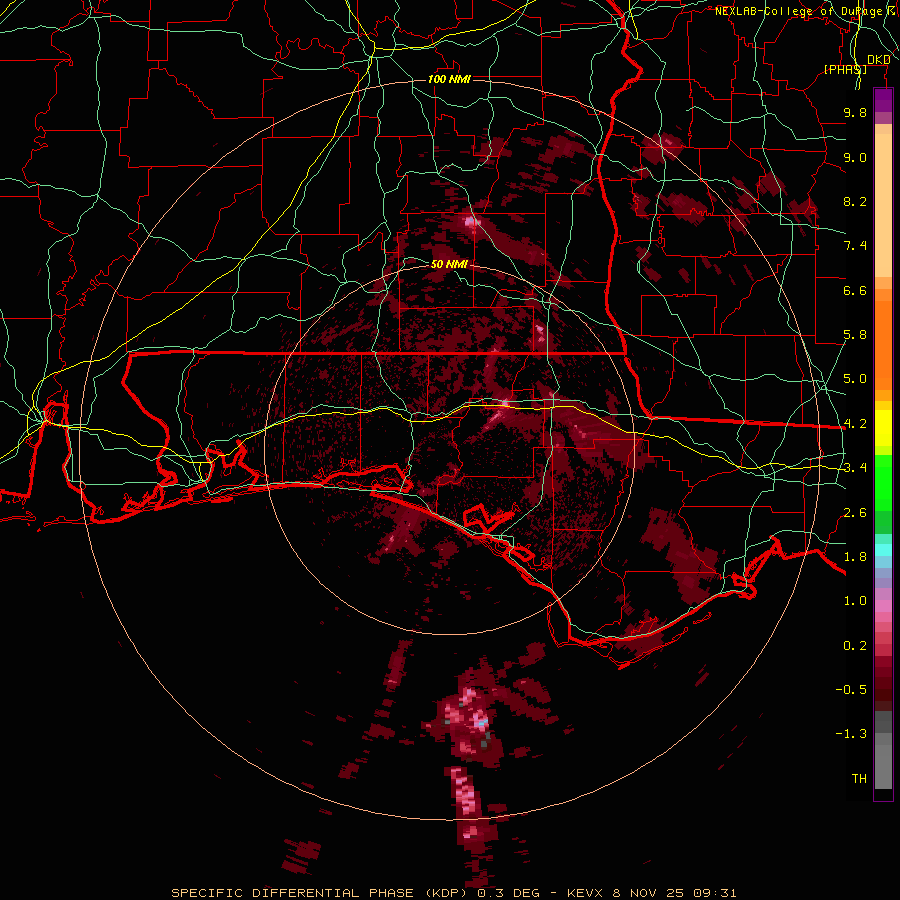Click the DKD legend title

[879, 60]
